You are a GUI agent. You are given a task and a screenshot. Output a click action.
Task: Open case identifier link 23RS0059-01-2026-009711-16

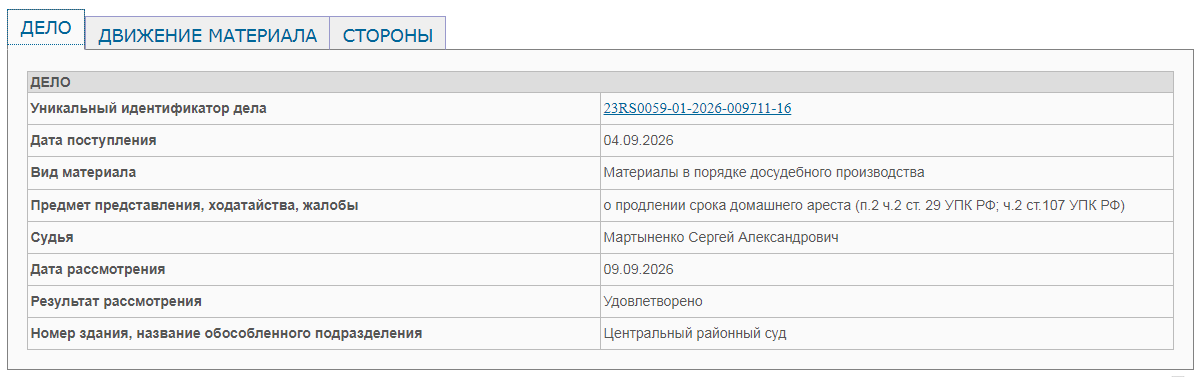click(697, 108)
